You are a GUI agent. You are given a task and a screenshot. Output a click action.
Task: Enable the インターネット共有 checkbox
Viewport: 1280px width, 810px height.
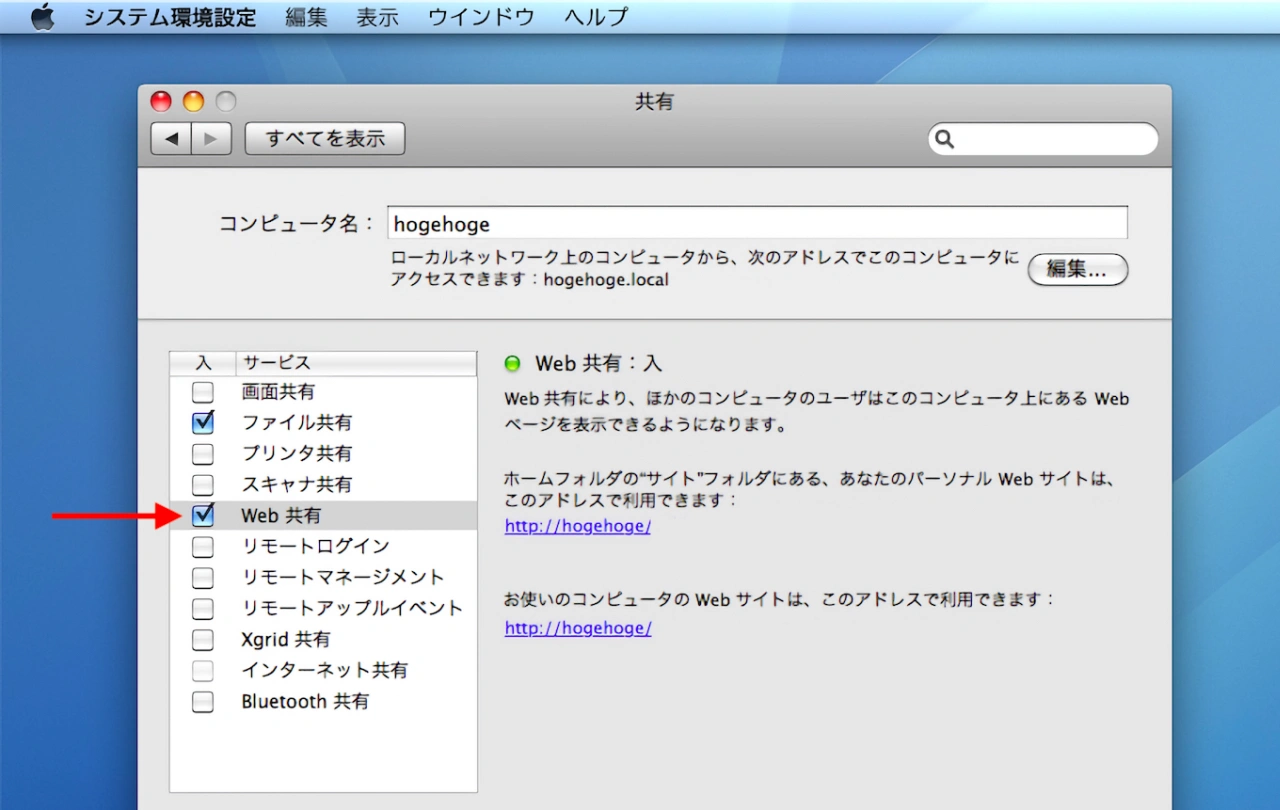(x=203, y=670)
